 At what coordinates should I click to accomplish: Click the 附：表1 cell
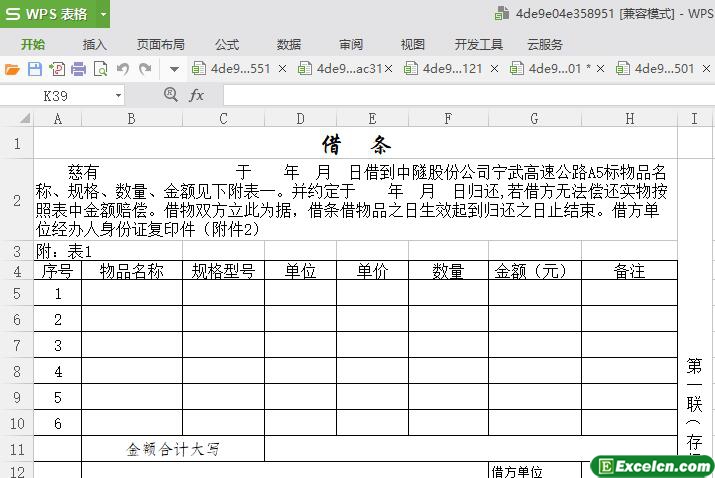[x=108, y=251]
